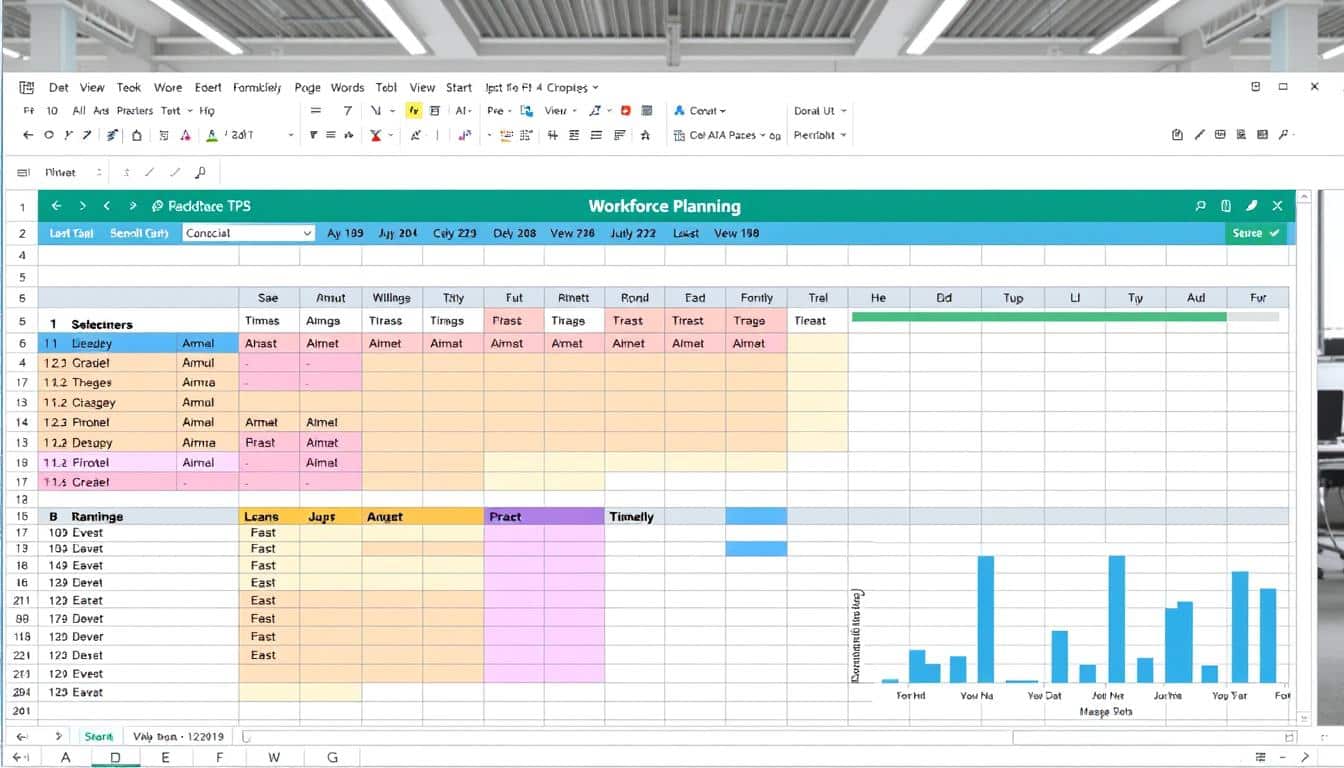Click the red X filter icon
The height and width of the screenshot is (768, 1344).
pyautogui.click(x=376, y=135)
